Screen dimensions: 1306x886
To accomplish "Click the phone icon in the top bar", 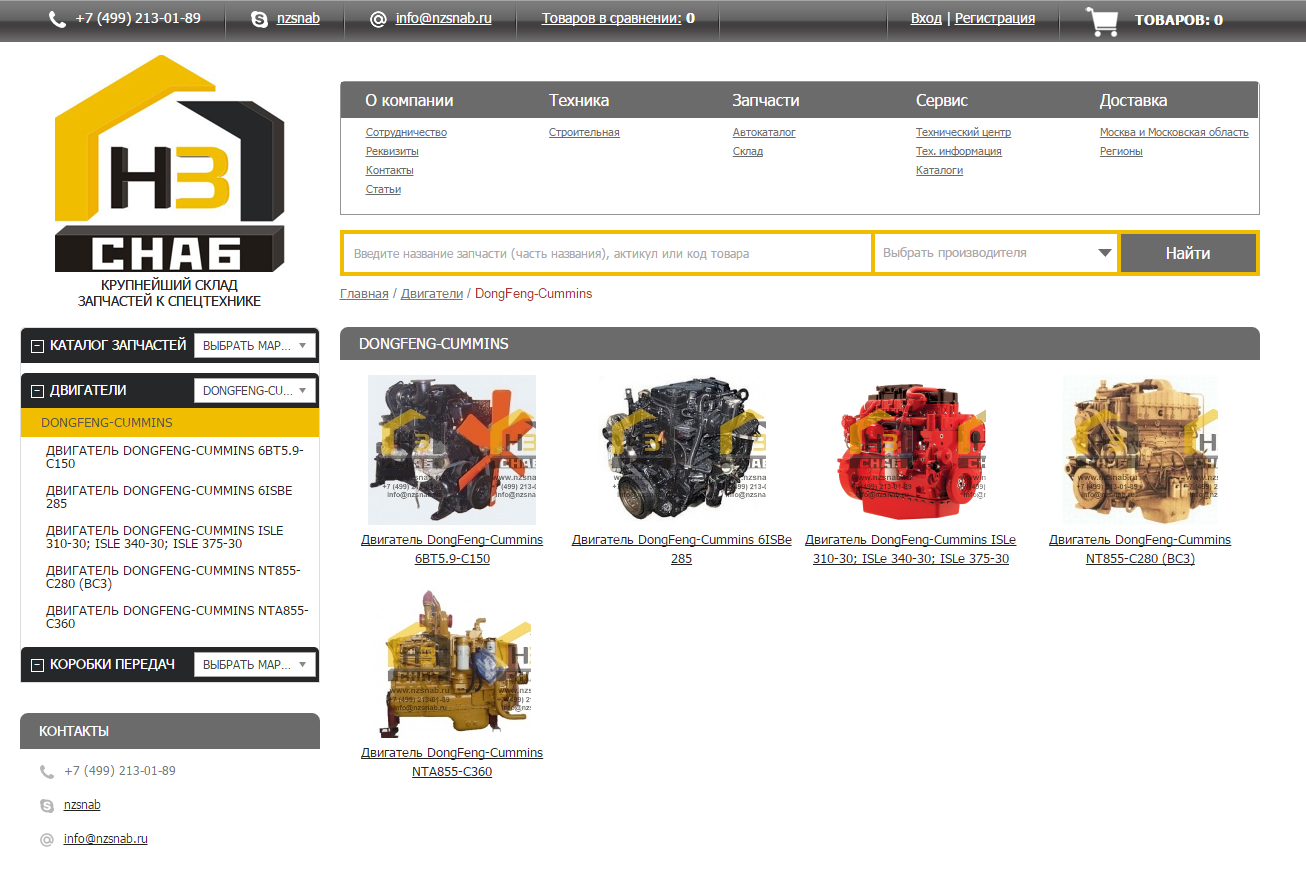I will [57, 19].
